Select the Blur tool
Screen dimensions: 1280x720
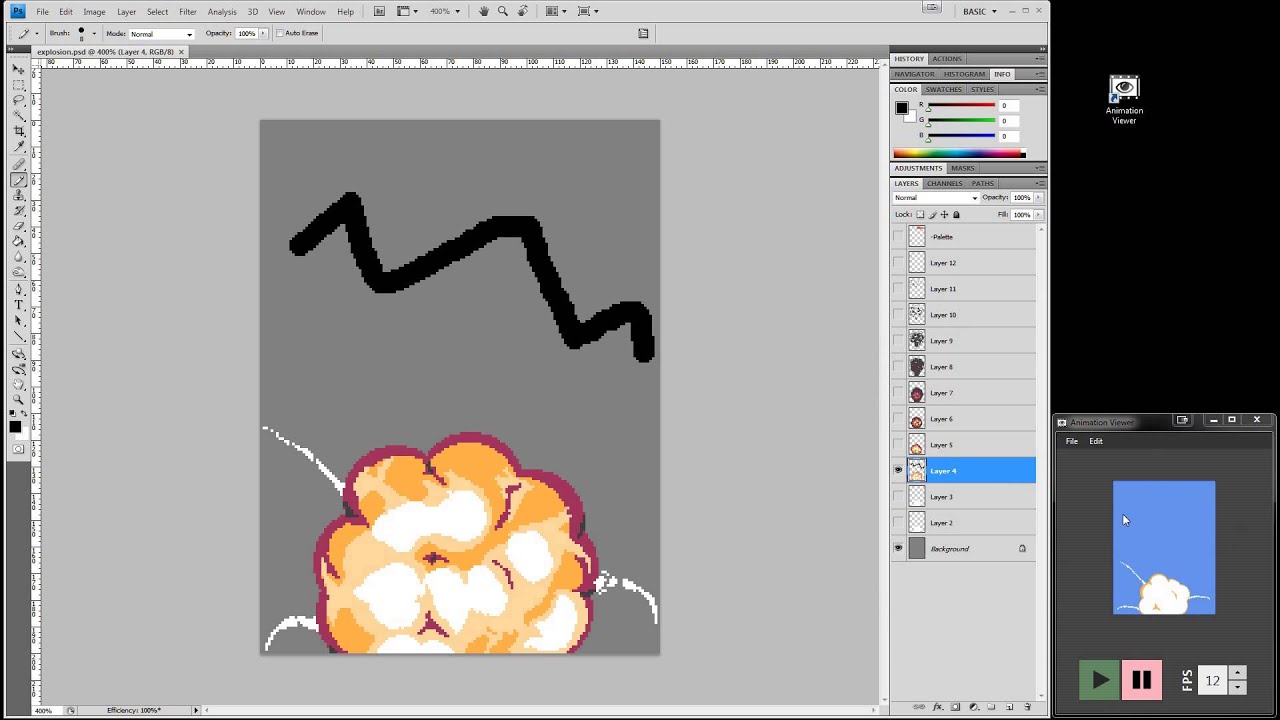pyautogui.click(x=19, y=257)
